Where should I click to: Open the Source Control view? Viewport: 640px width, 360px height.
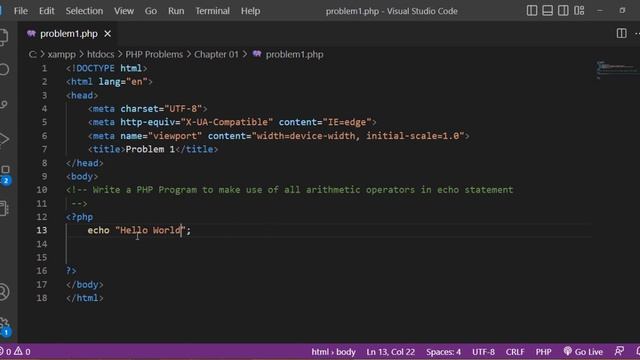click(4, 104)
